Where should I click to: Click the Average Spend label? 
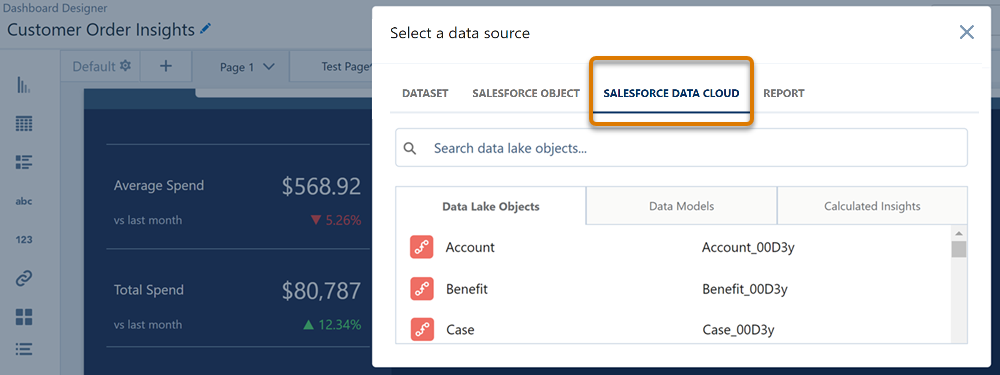pos(159,186)
